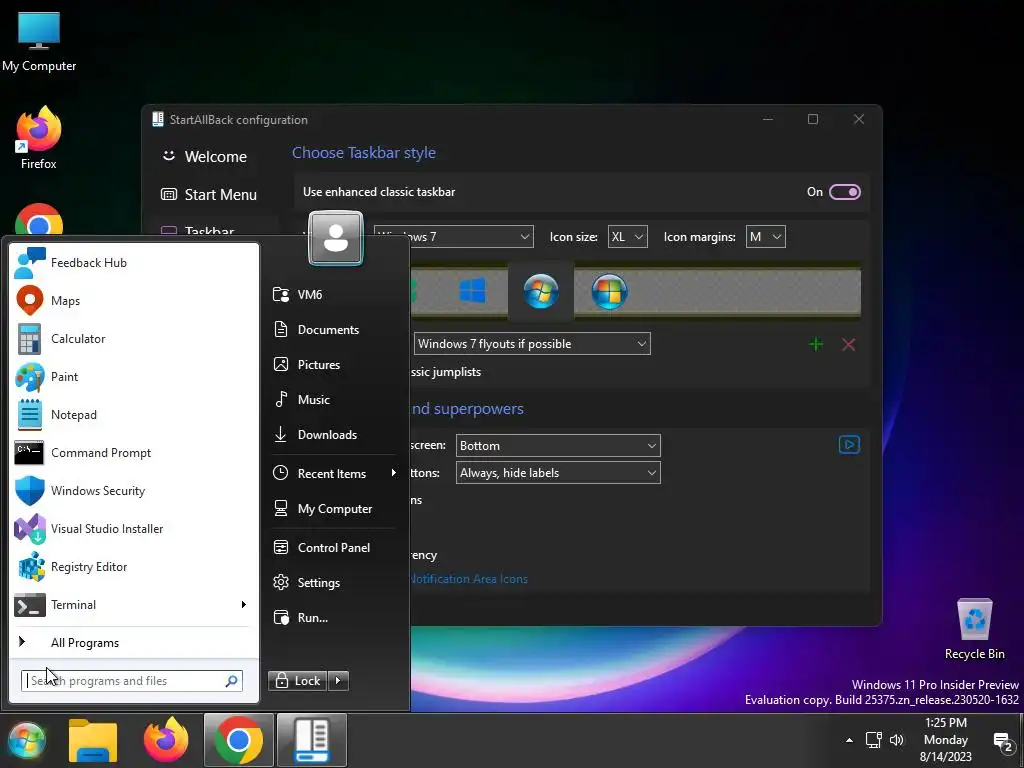Open Notification Area Icons link
This screenshot has width=1024, height=768.
click(468, 579)
